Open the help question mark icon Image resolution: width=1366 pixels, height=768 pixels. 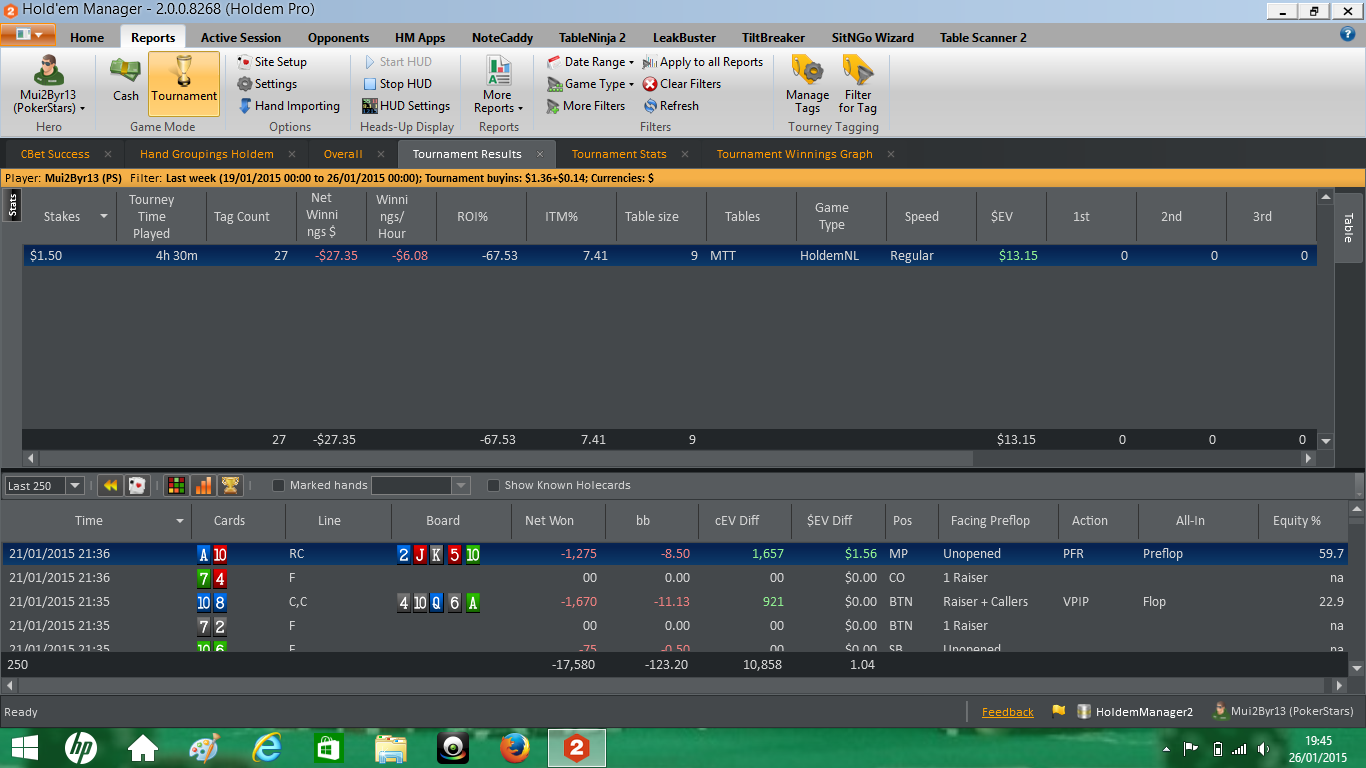click(x=1347, y=34)
